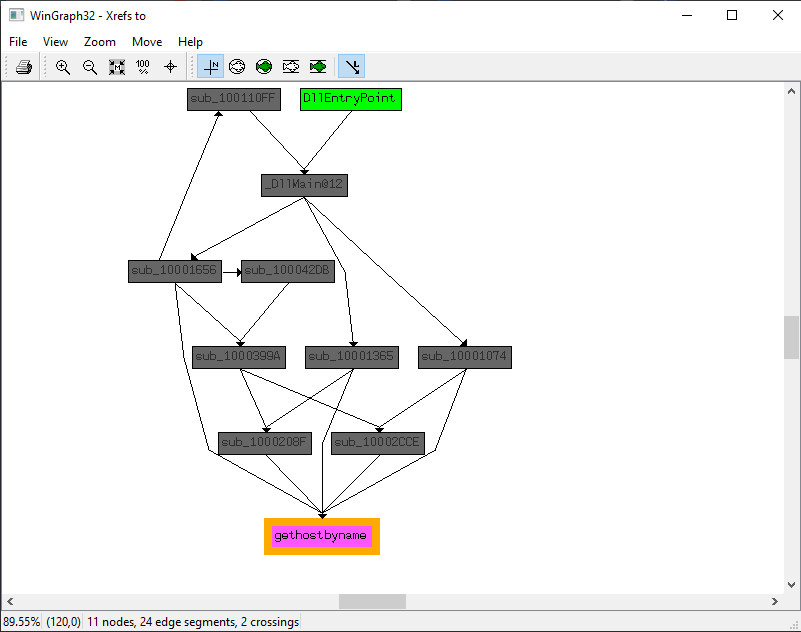Viewport: 801px width, 632px height.
Task: Open the File menu
Action: point(18,42)
